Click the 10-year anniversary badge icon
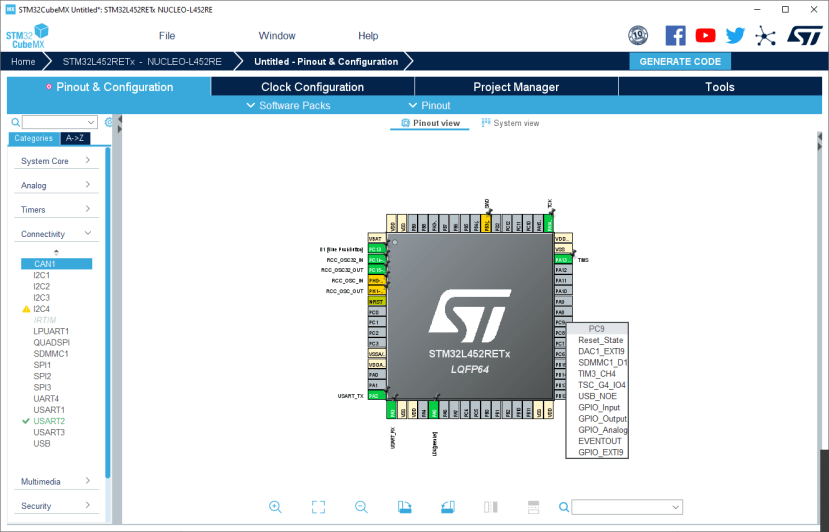 pos(638,35)
